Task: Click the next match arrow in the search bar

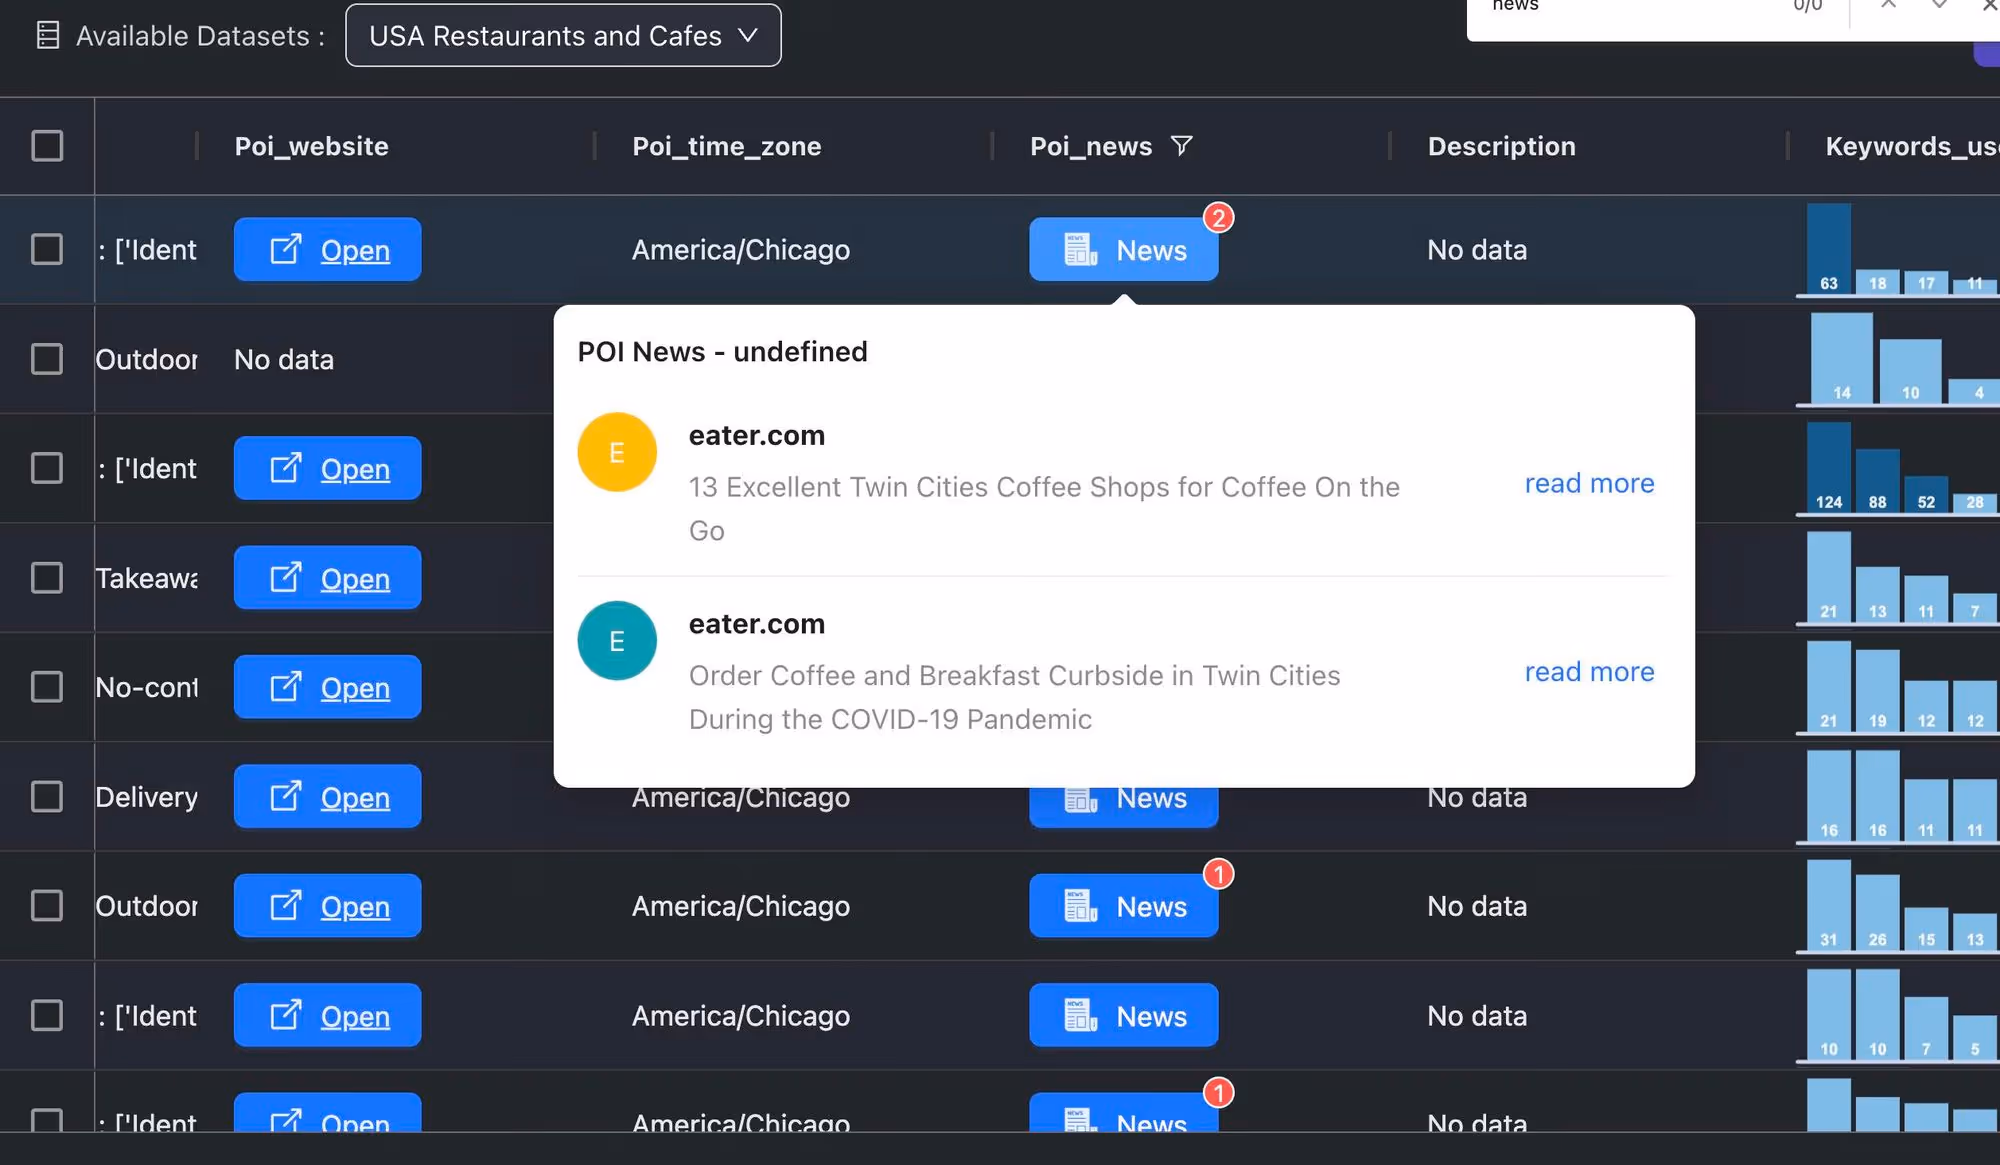Action: [1939, 5]
